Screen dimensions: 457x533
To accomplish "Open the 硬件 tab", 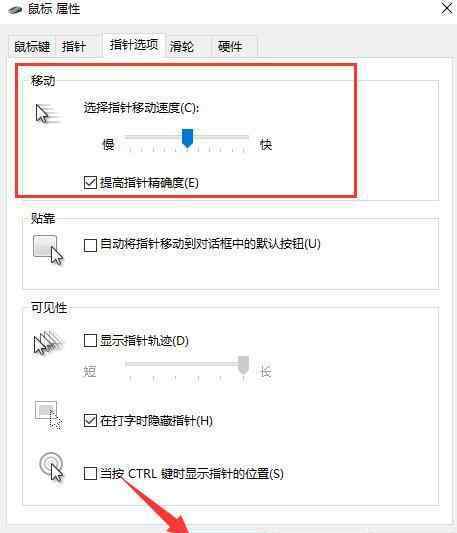I will coord(230,46).
